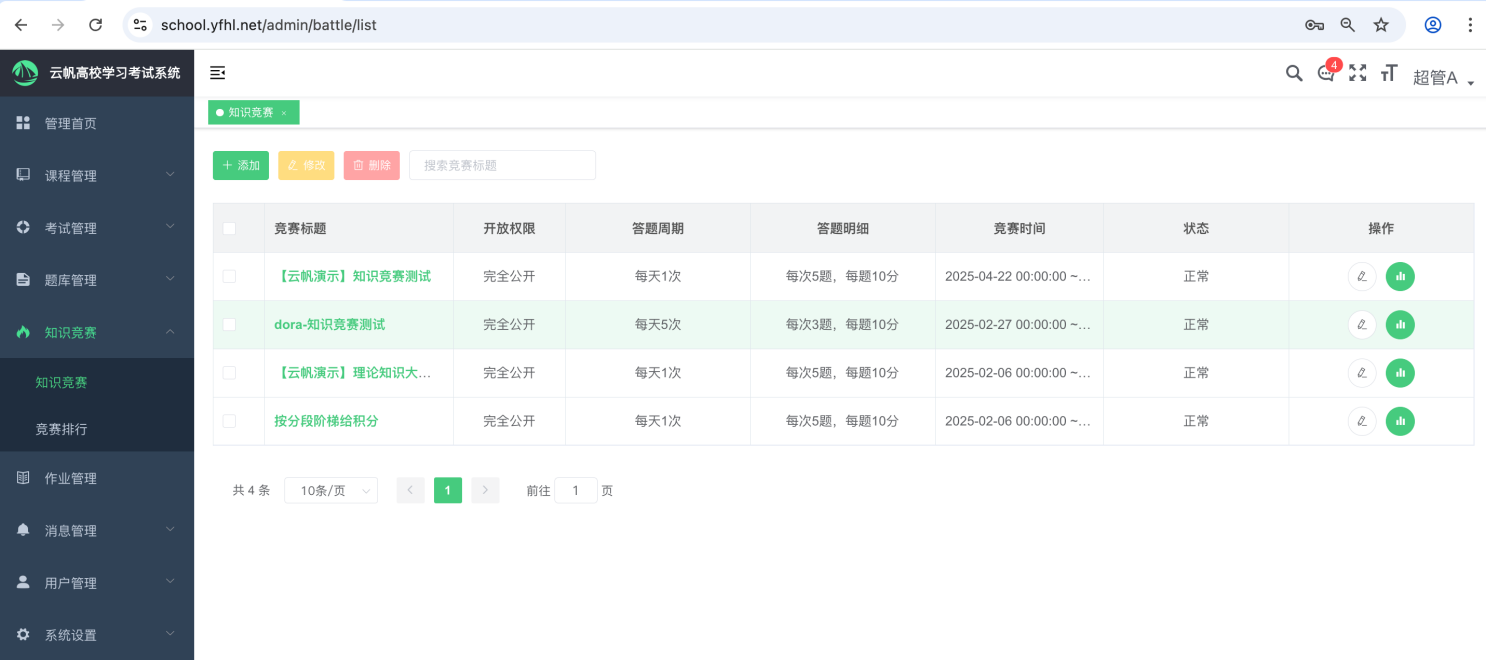1486x660 pixels.
Task: Click the 云帆 system logo icon
Action: point(25,73)
